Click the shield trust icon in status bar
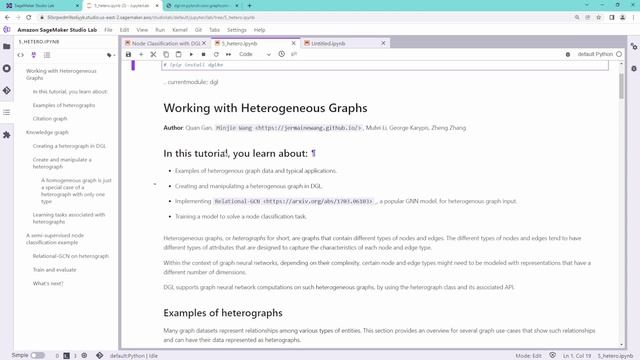The width and height of the screenshot is (640, 360). [x=552, y=356]
